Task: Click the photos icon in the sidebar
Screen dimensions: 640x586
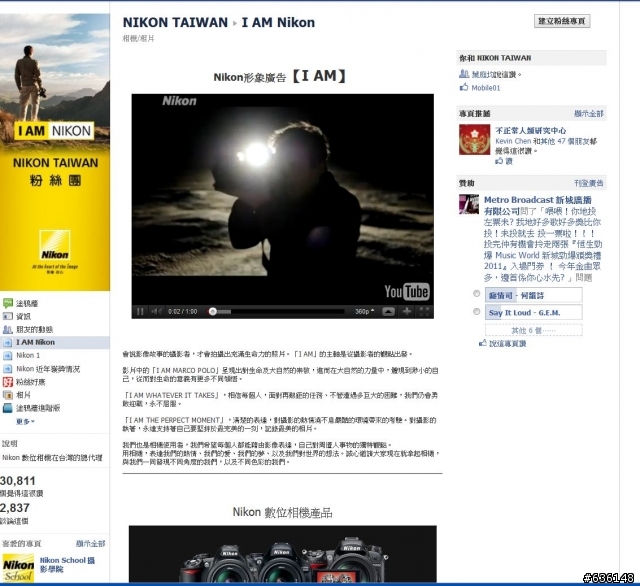Action: tap(8, 395)
